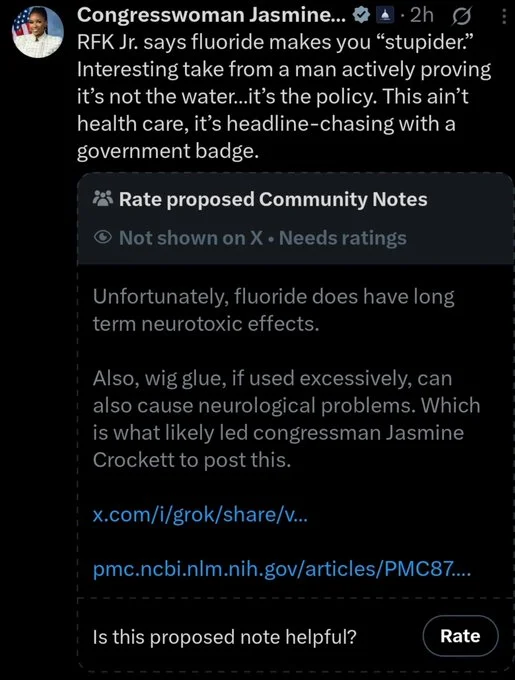This screenshot has height=680, width=515.
Task: Click the Needs ratings status text
Action: point(343,238)
